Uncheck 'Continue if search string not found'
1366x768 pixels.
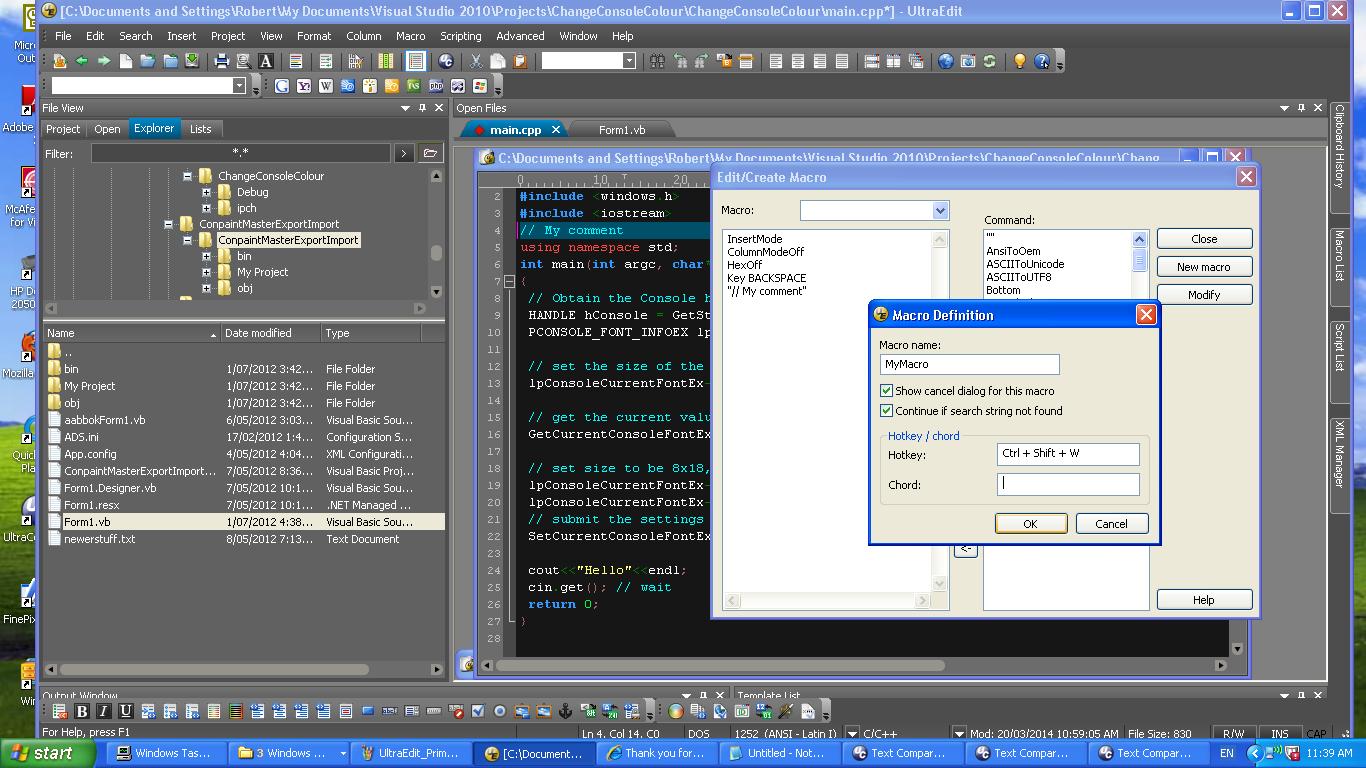click(886, 411)
